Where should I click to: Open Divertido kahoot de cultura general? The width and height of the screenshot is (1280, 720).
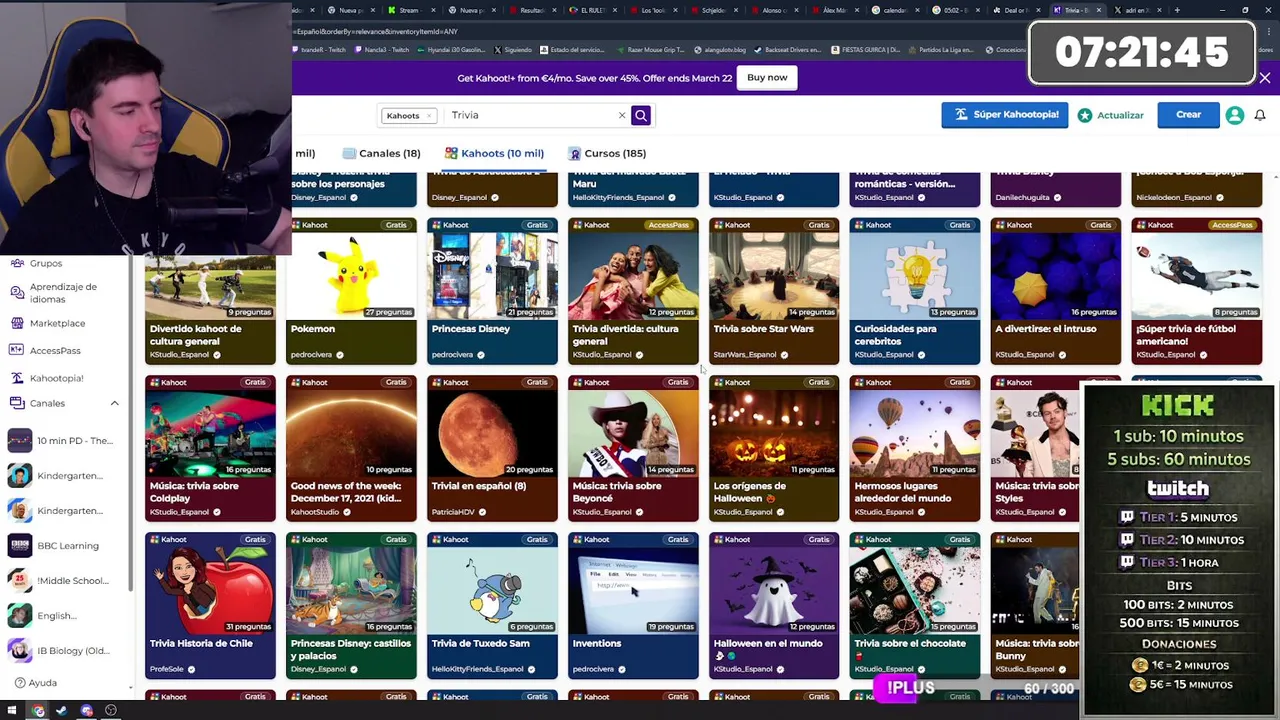210,291
